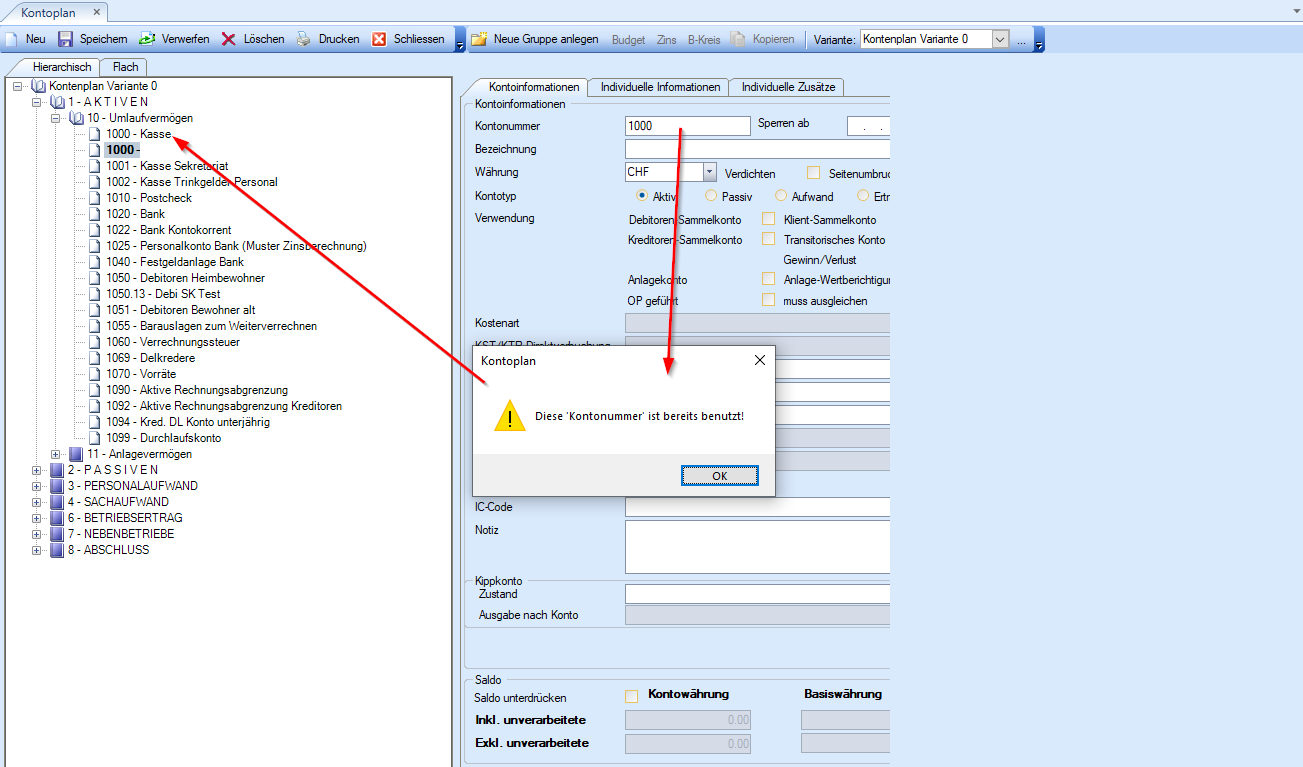Enable the Debitoren-Sammelkonto checkbox
Image resolution: width=1303 pixels, height=767 pixels.
pos(769,219)
